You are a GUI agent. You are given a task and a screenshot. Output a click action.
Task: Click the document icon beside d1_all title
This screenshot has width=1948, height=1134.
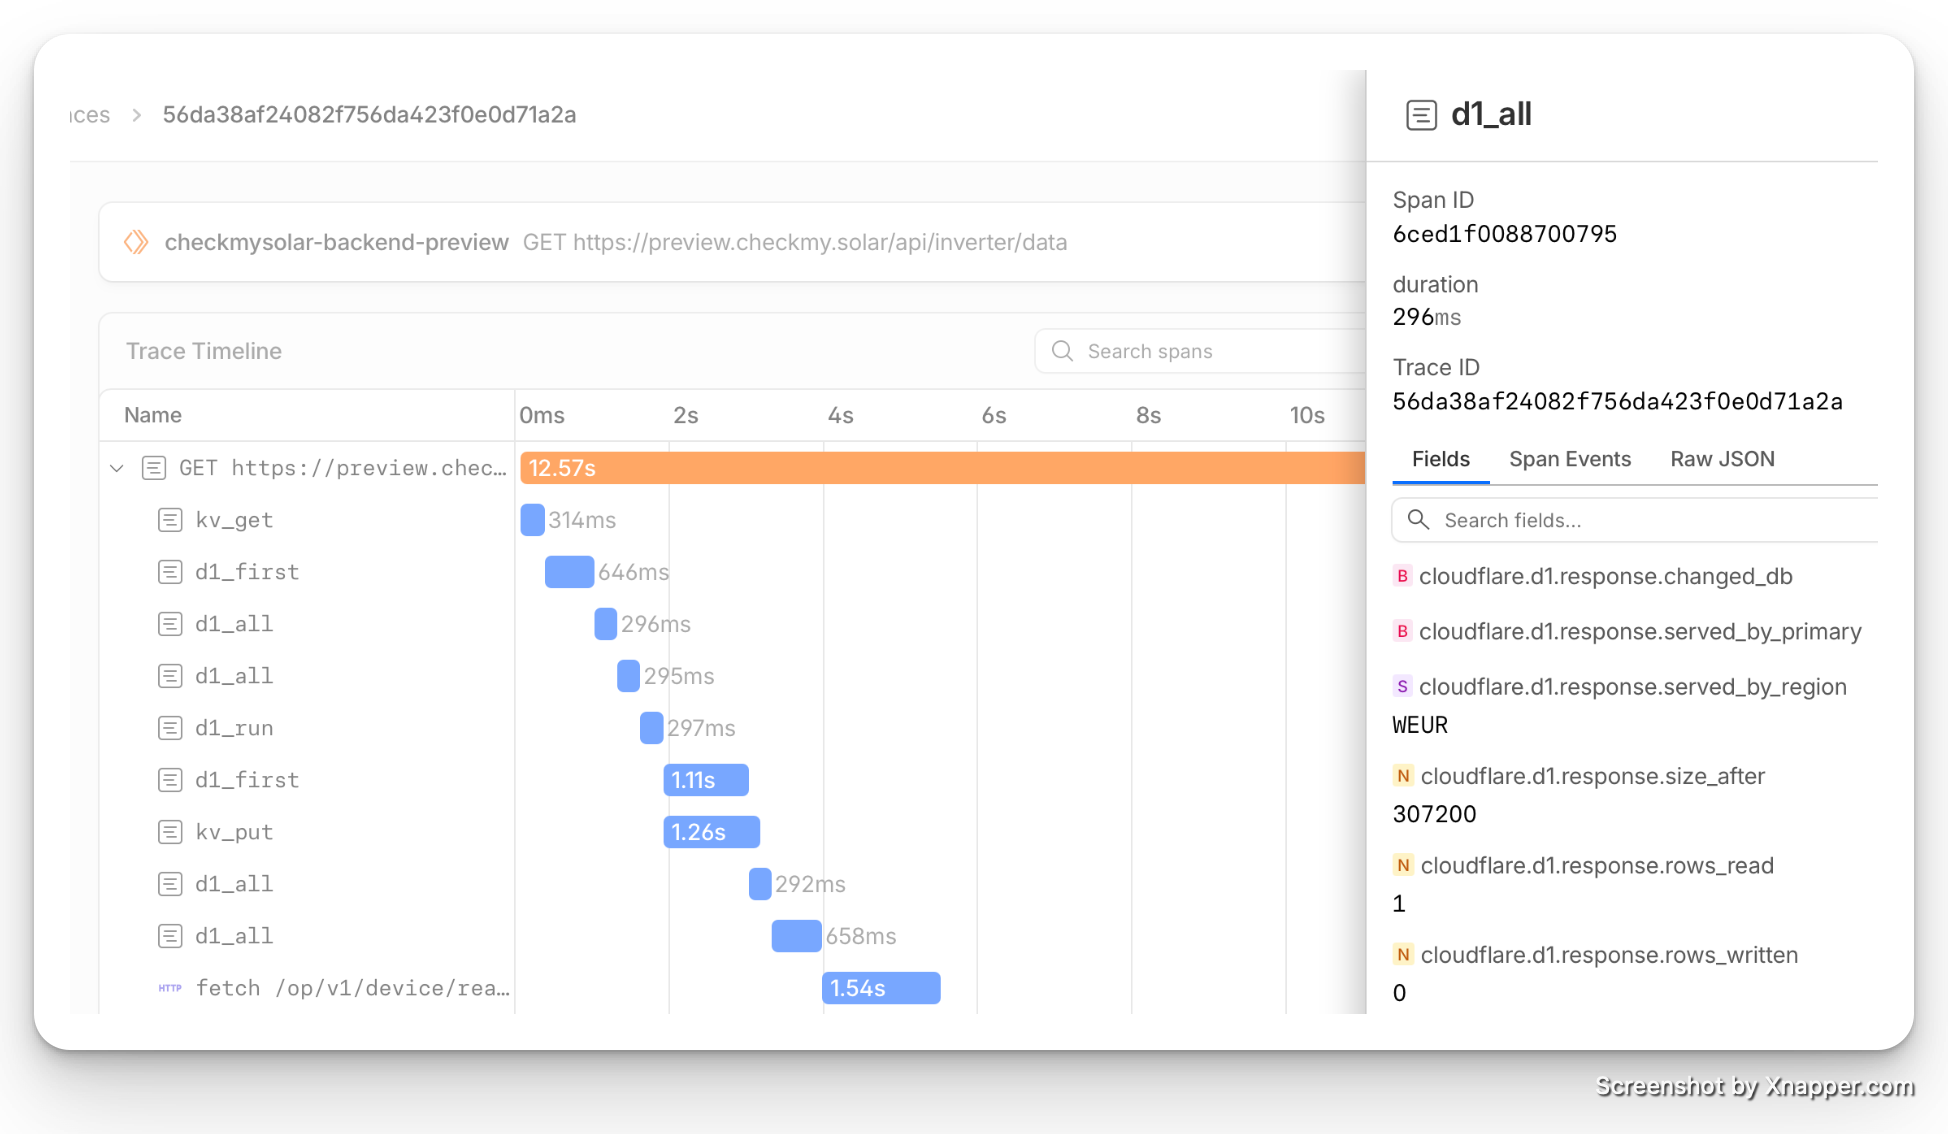click(x=1421, y=115)
